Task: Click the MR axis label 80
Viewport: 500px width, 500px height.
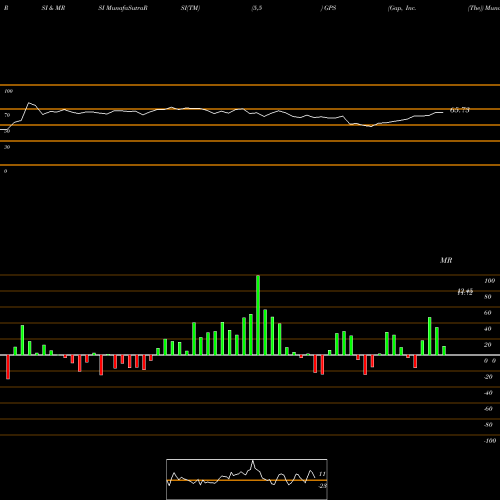Action: tap(488, 297)
